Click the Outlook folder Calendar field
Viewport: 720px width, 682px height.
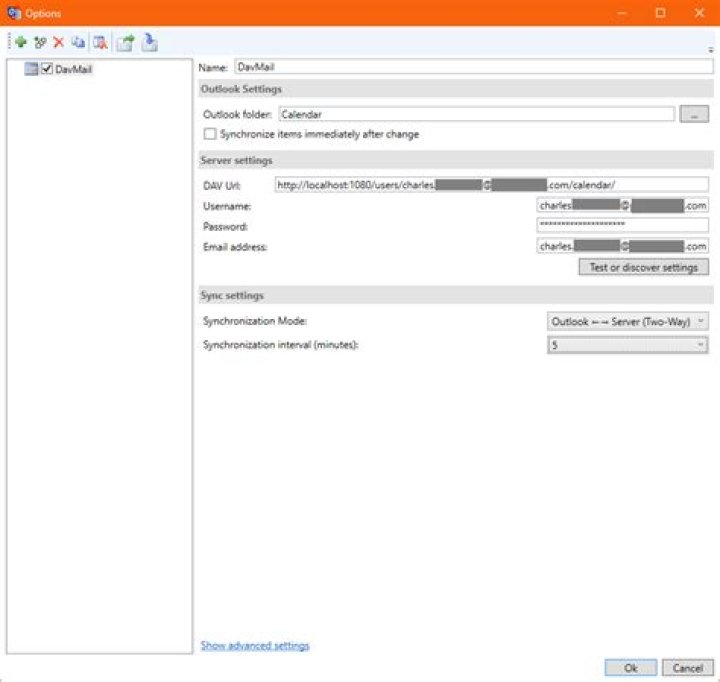coord(477,114)
